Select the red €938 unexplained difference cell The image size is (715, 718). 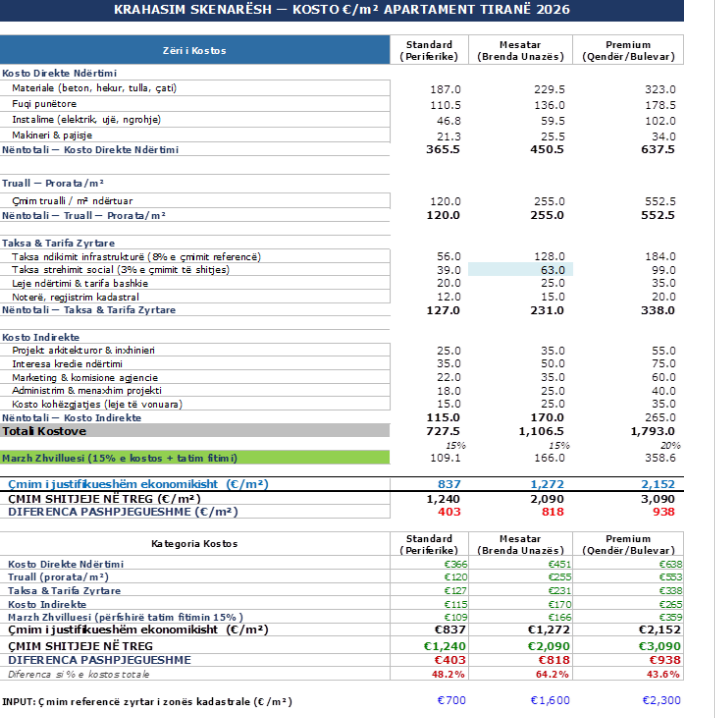628,660
